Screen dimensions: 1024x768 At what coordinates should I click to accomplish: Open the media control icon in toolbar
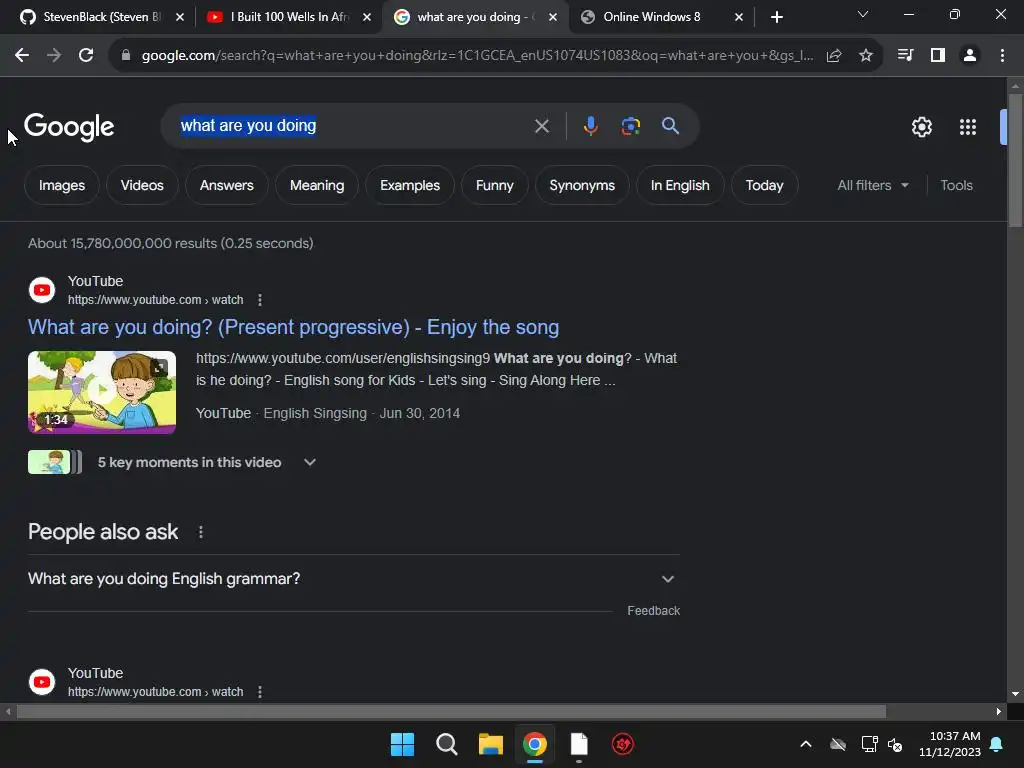(x=905, y=56)
